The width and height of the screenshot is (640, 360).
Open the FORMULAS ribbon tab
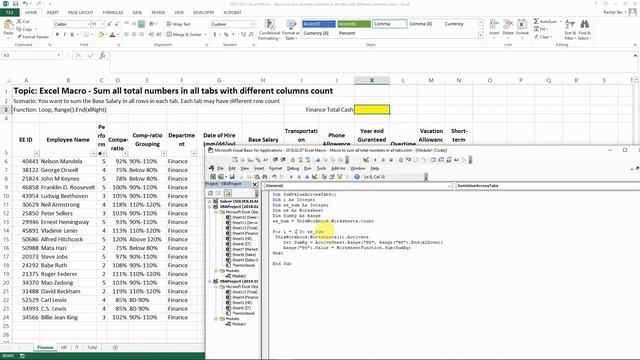[113, 13]
